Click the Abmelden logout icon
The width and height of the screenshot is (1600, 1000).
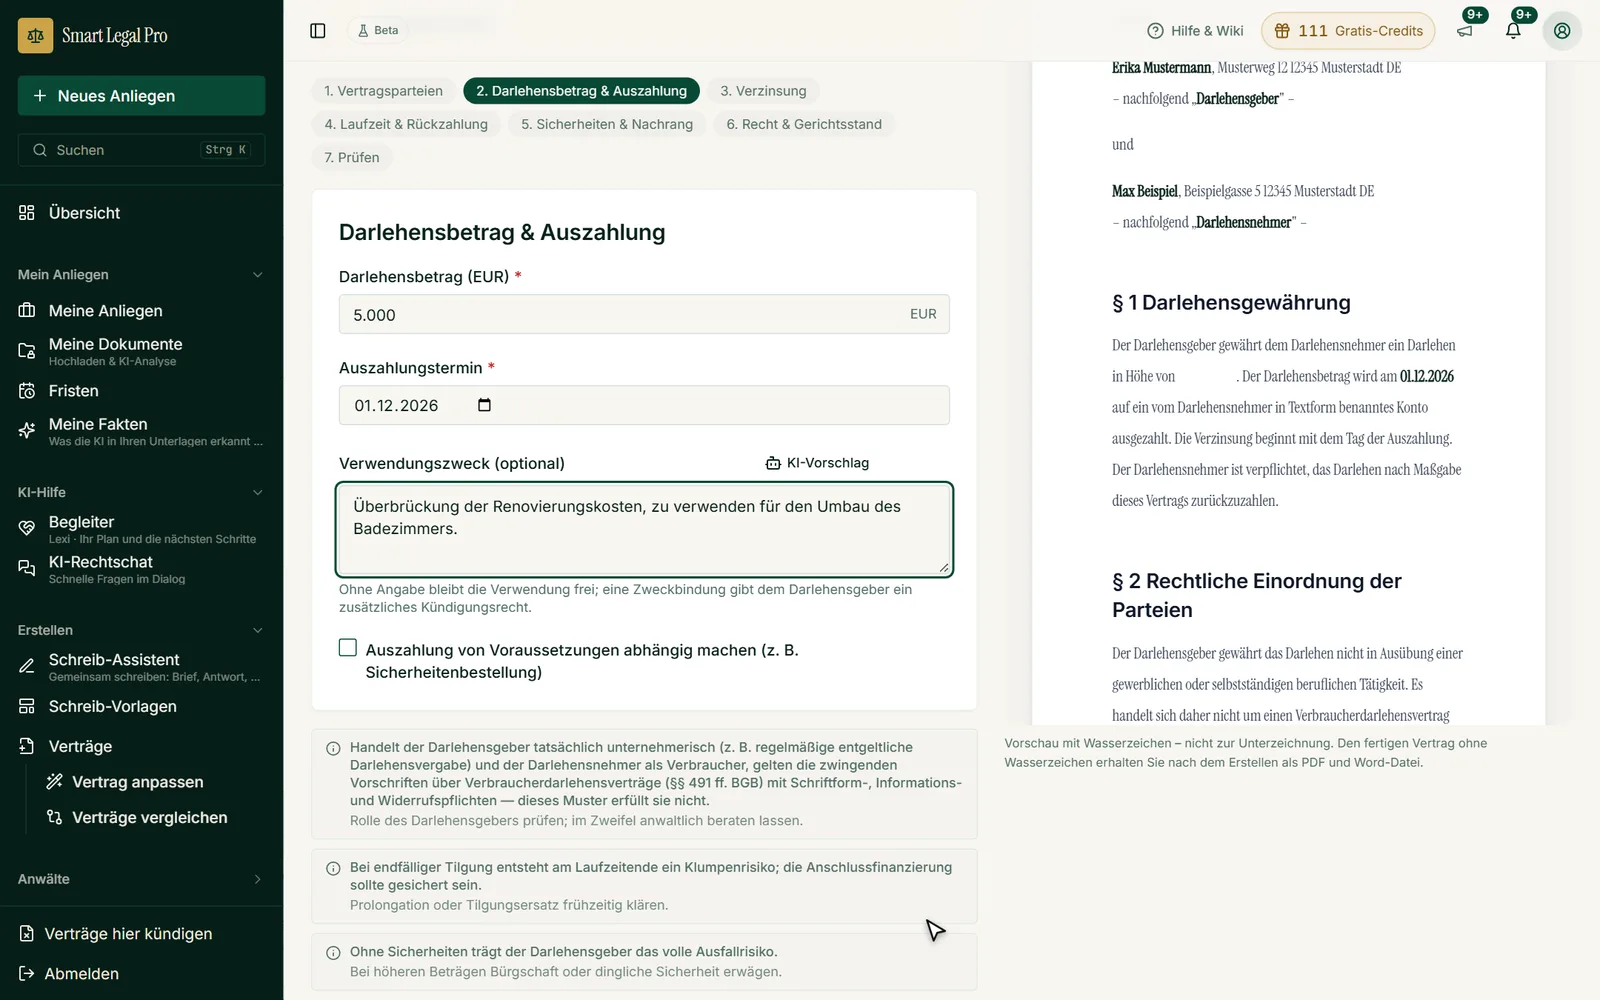point(27,974)
